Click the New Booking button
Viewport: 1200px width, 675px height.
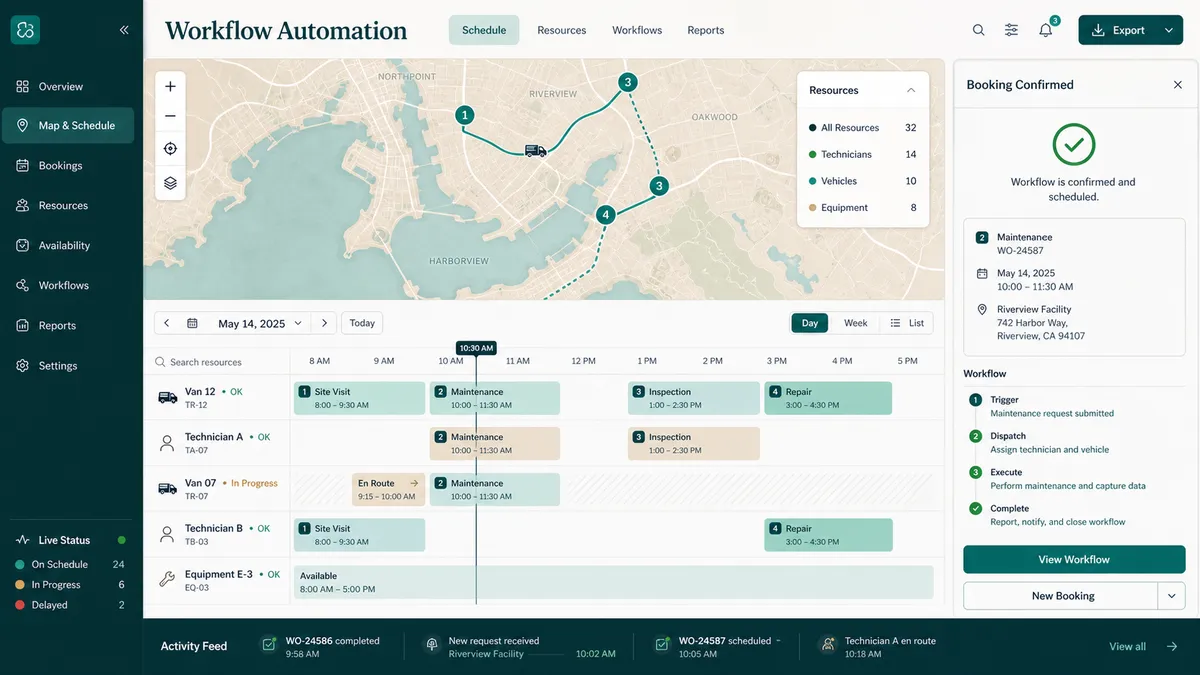1061,596
